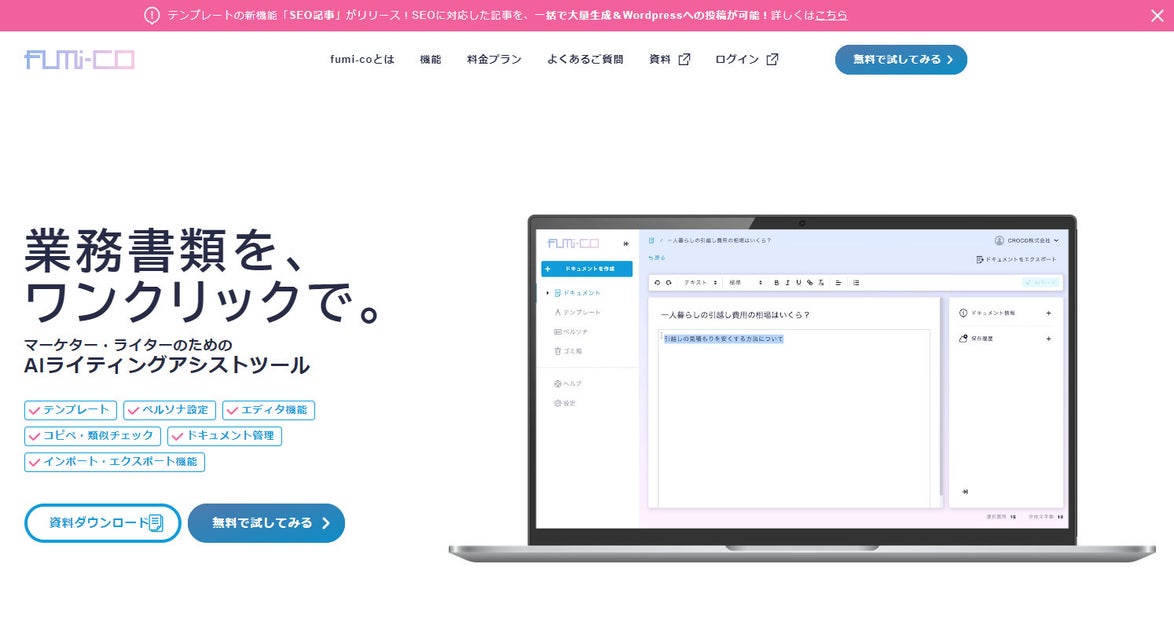This screenshot has height=630, width=1174.
Task: Go to the よくあるご質問 menu item
Action: click(585, 59)
